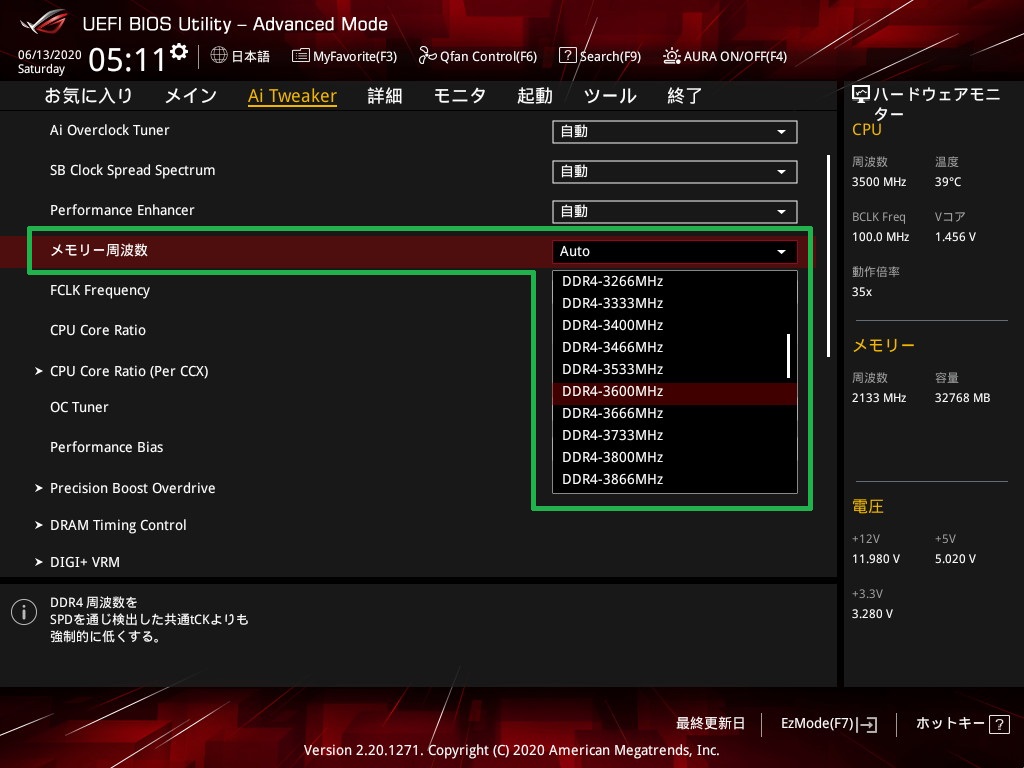Expand CPU Core Ratio (Per CCX)

coord(129,371)
